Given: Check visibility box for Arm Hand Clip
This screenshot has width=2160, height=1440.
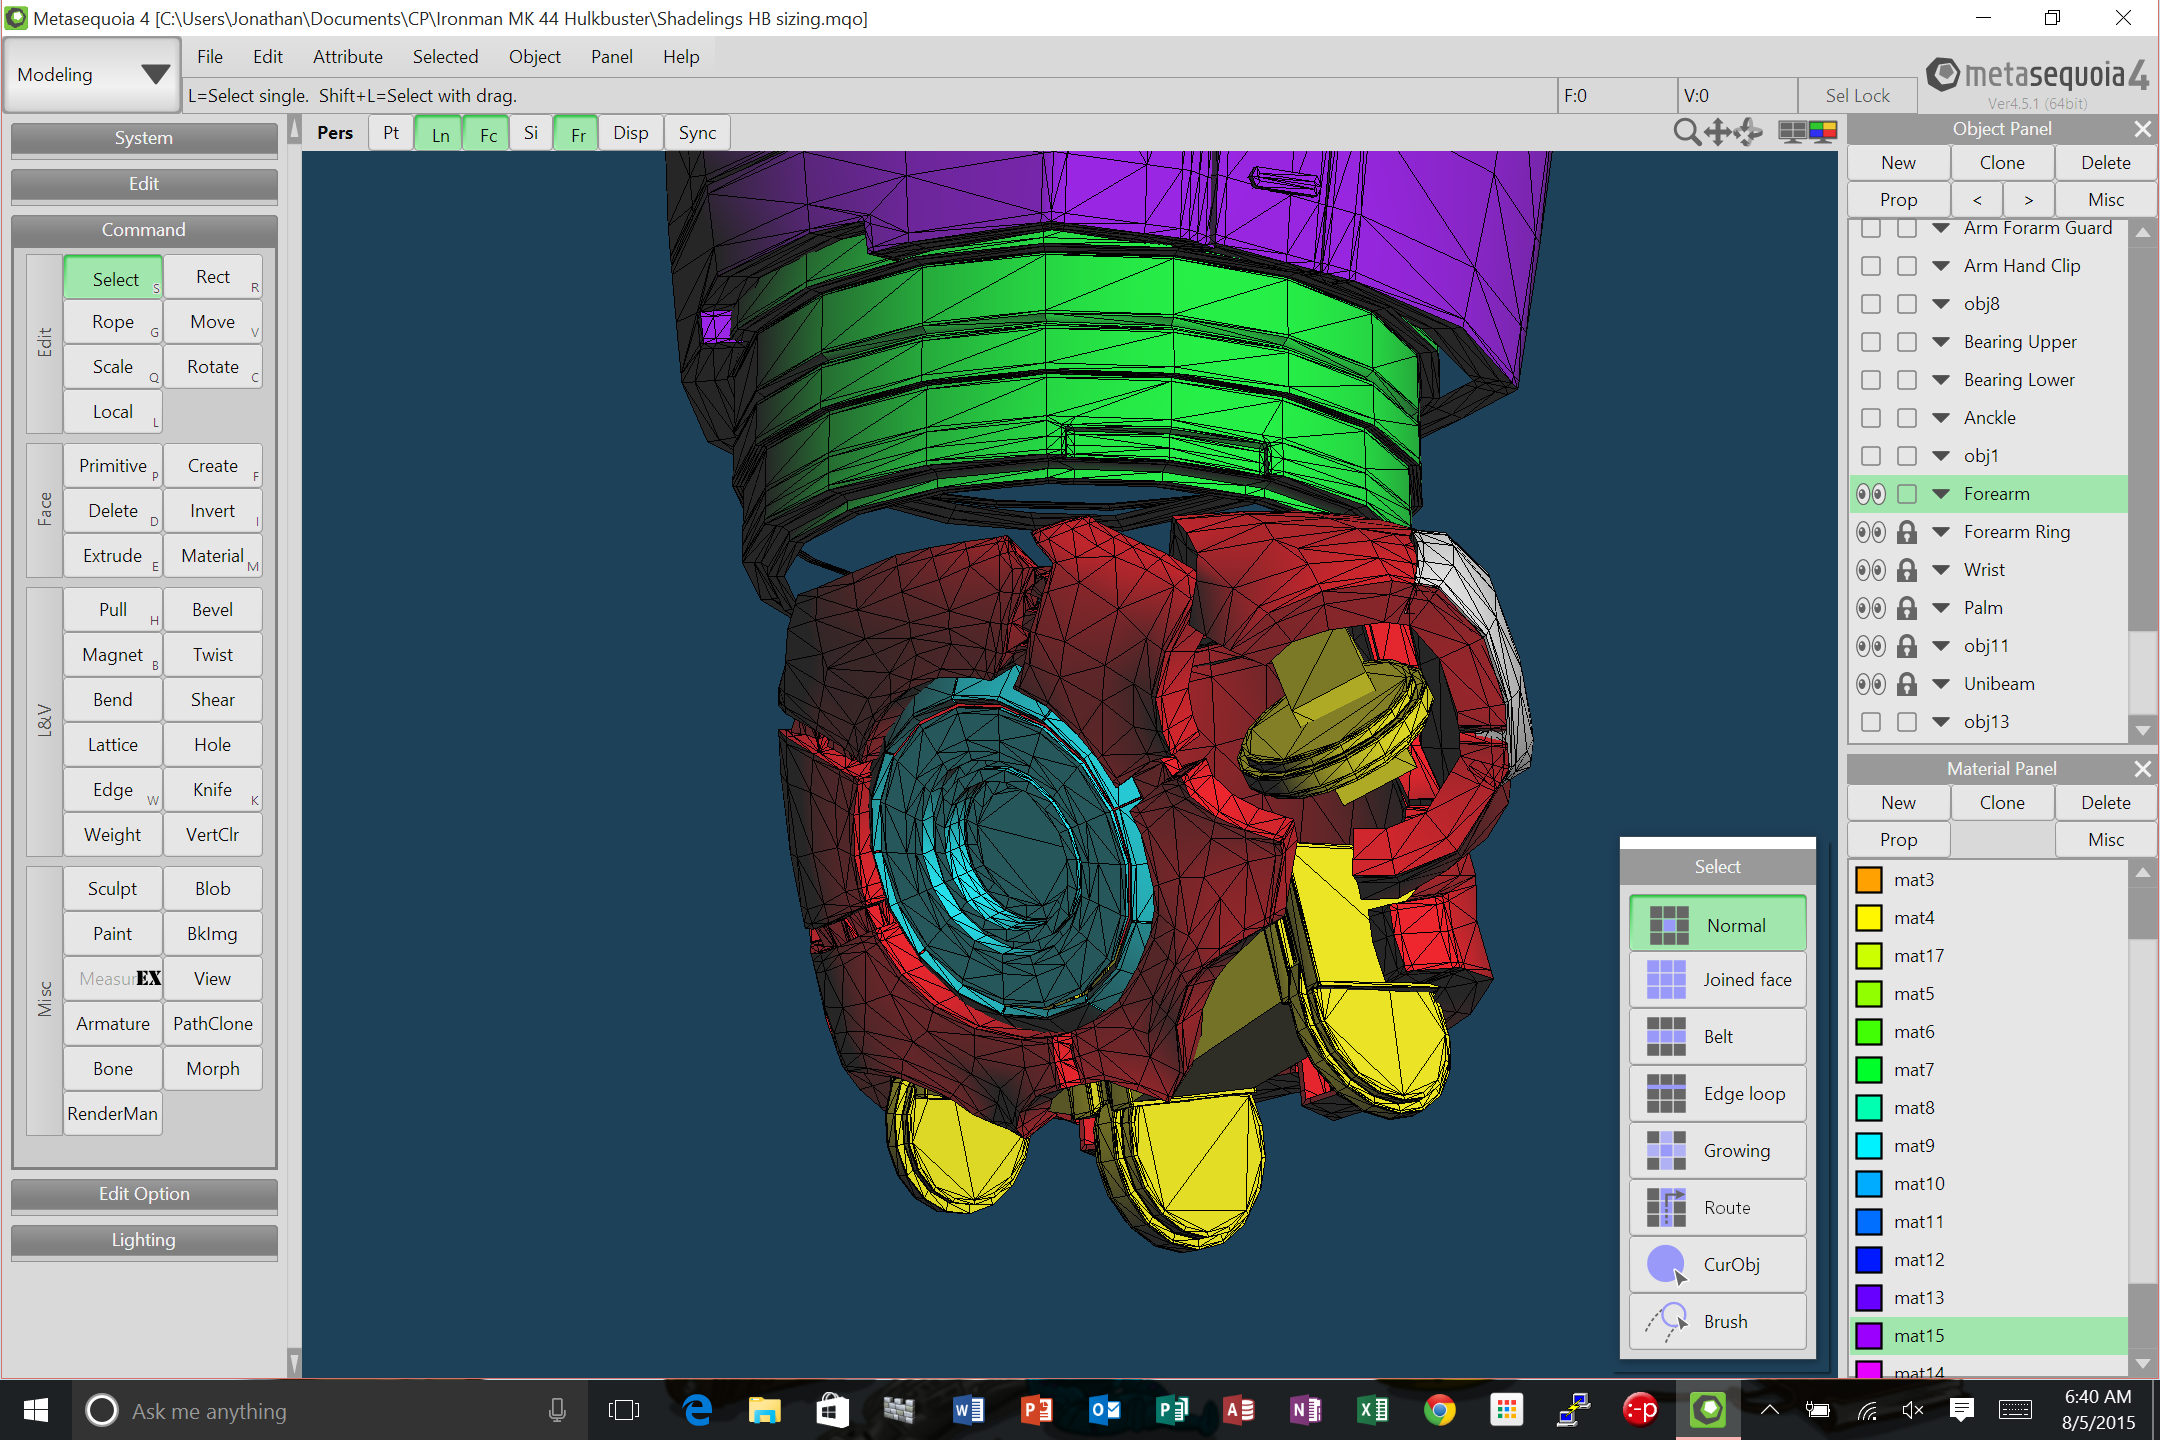Looking at the screenshot, I should click(1870, 266).
